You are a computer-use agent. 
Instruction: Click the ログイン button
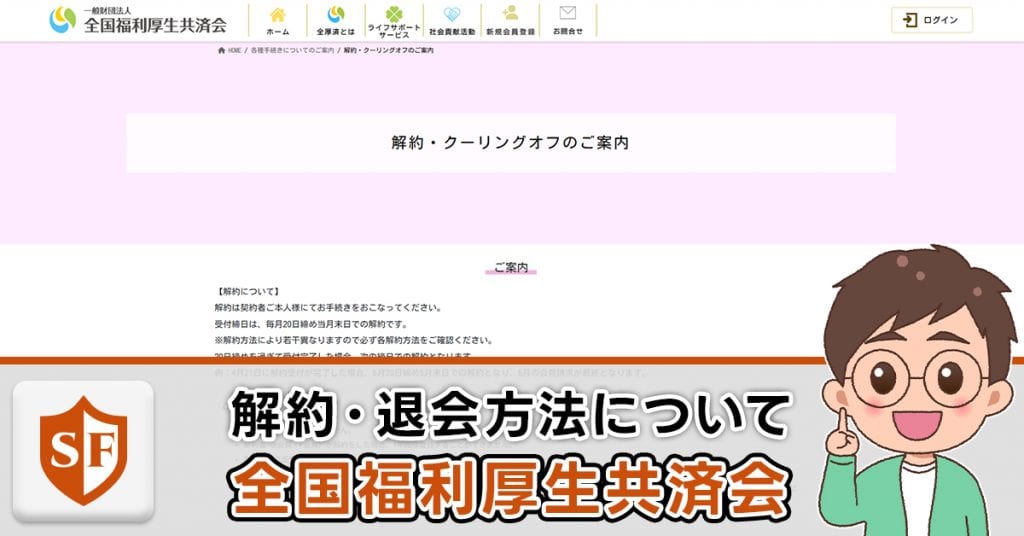pos(932,20)
